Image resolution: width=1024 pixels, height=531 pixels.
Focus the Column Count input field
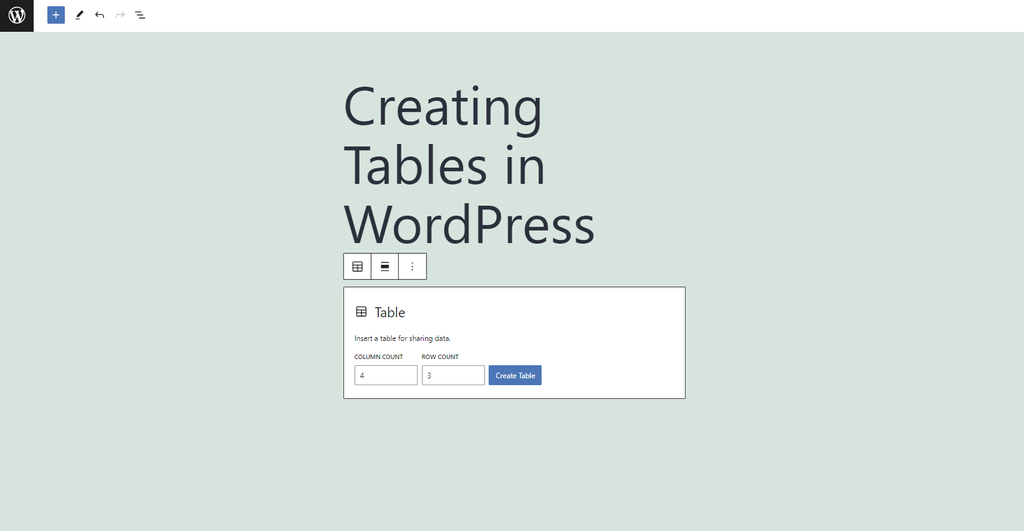385,375
